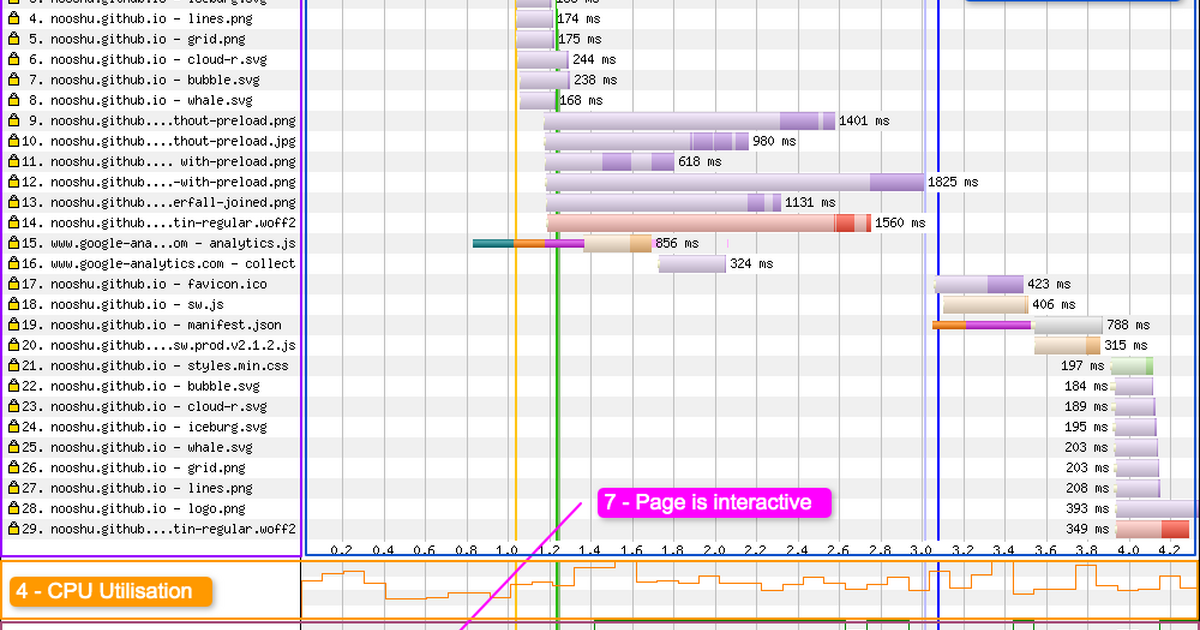Click the lock icon on row 13 erfall-joined.png
This screenshot has width=1200, height=630.
[14, 202]
